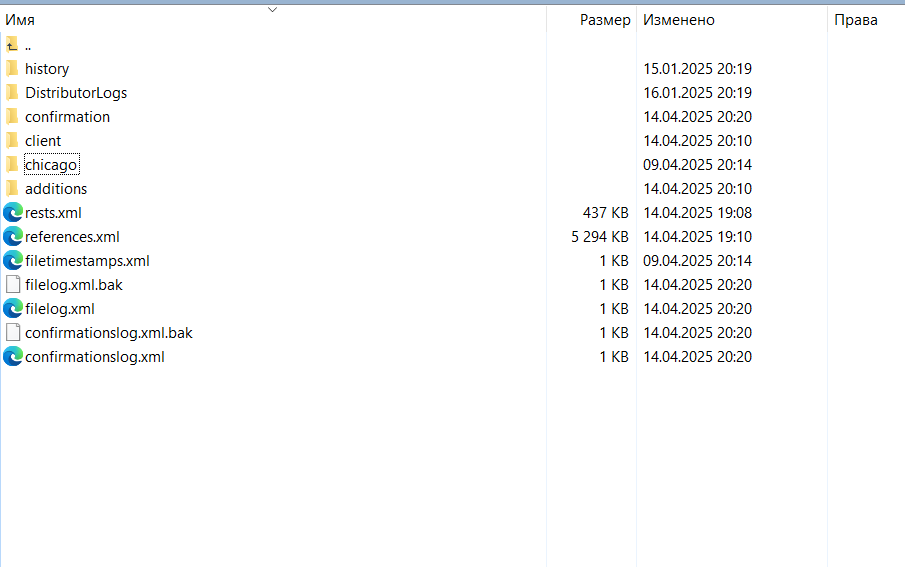
Task: Click the Edge icon beside filetimestamps.xml
Action: click(x=13, y=260)
